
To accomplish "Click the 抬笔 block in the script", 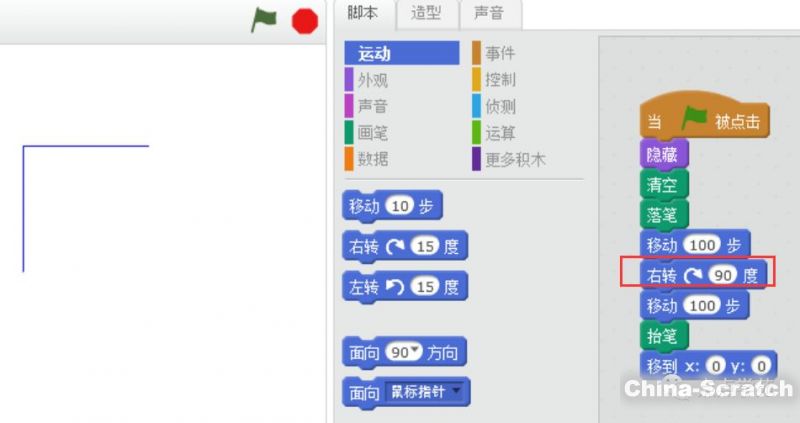I will (663, 335).
